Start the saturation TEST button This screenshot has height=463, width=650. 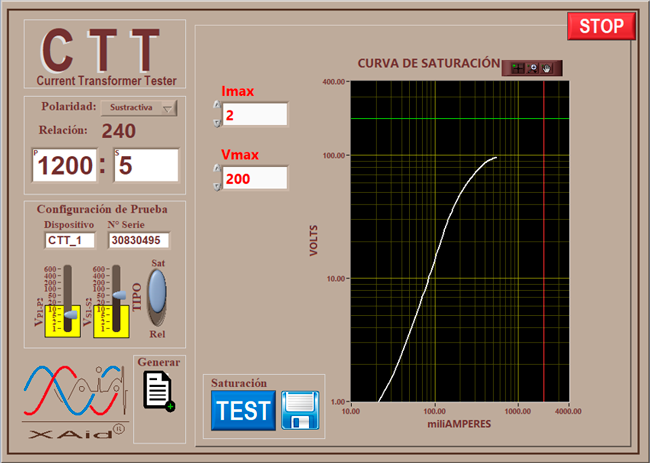[x=243, y=410]
